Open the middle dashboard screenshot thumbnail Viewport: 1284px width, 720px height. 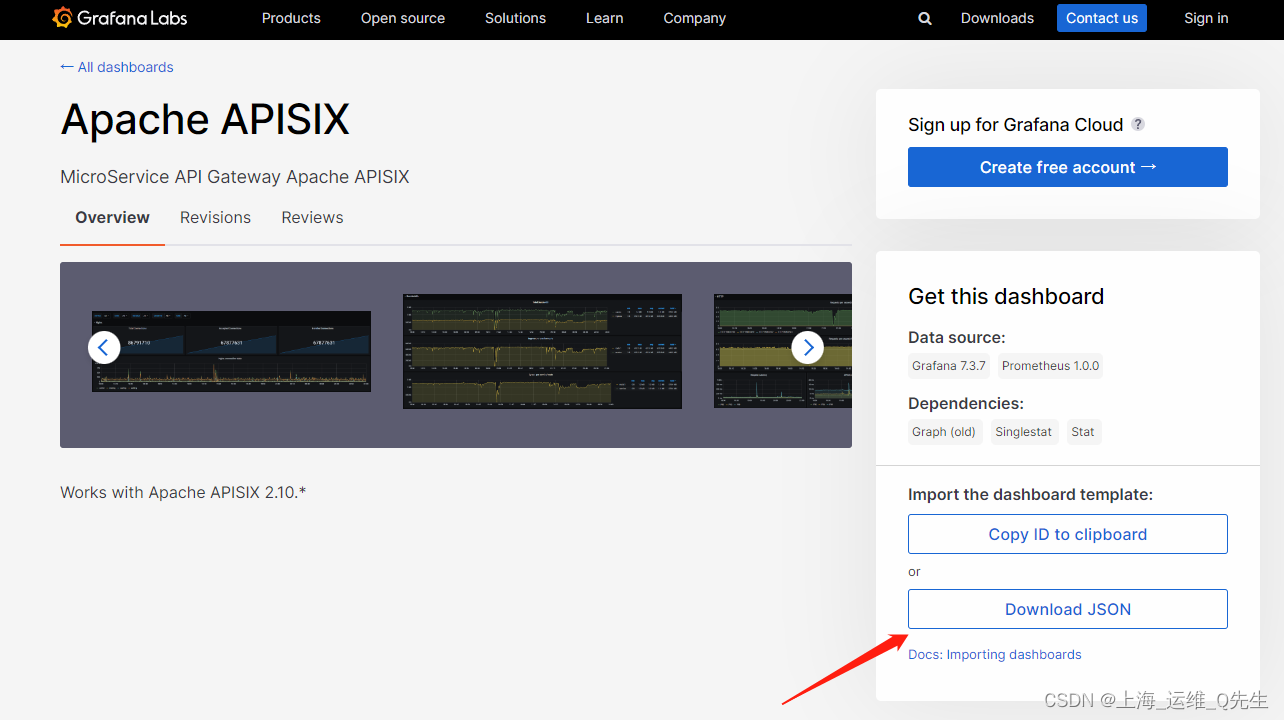(x=542, y=351)
